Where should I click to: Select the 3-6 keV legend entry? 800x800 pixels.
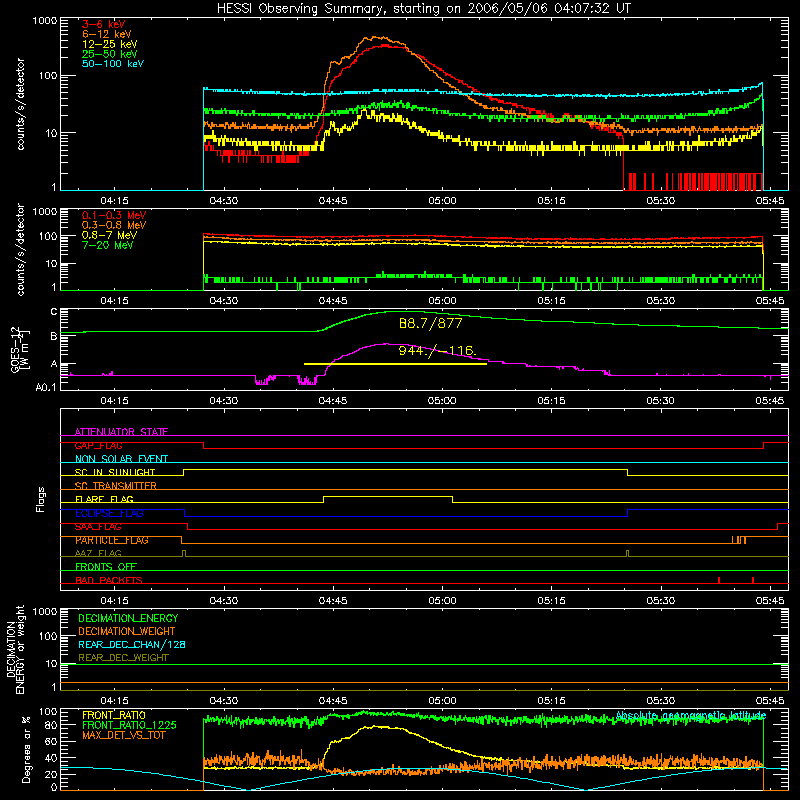click(x=104, y=24)
